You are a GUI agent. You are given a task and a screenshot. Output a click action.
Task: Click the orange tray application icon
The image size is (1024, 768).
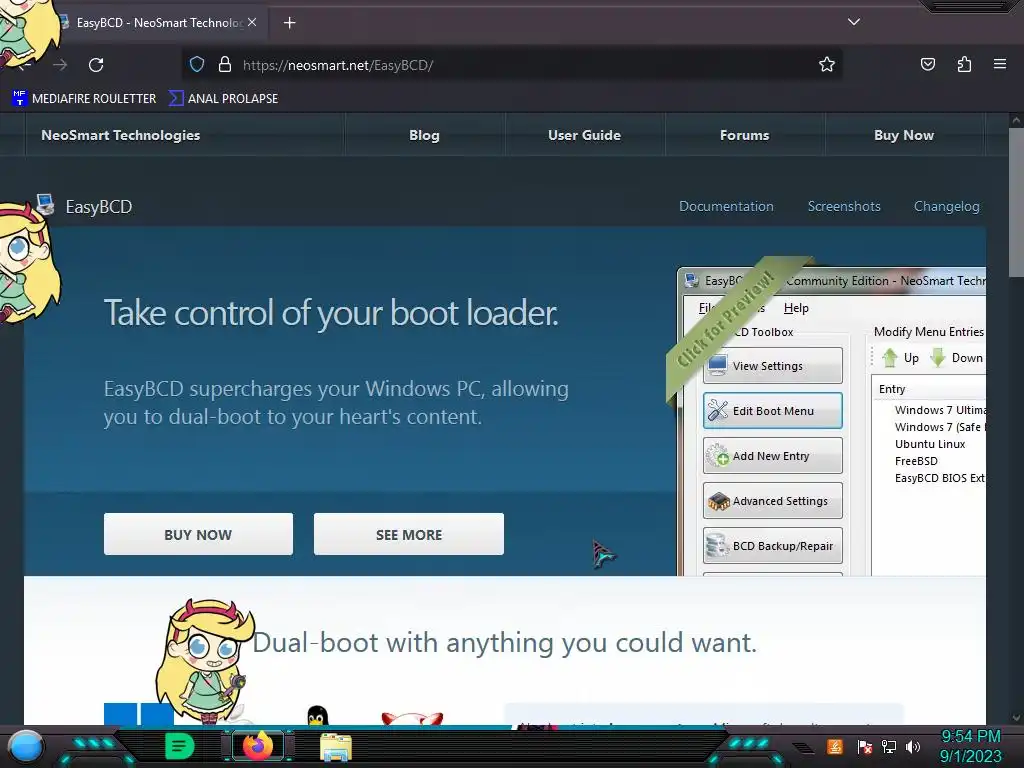835,746
